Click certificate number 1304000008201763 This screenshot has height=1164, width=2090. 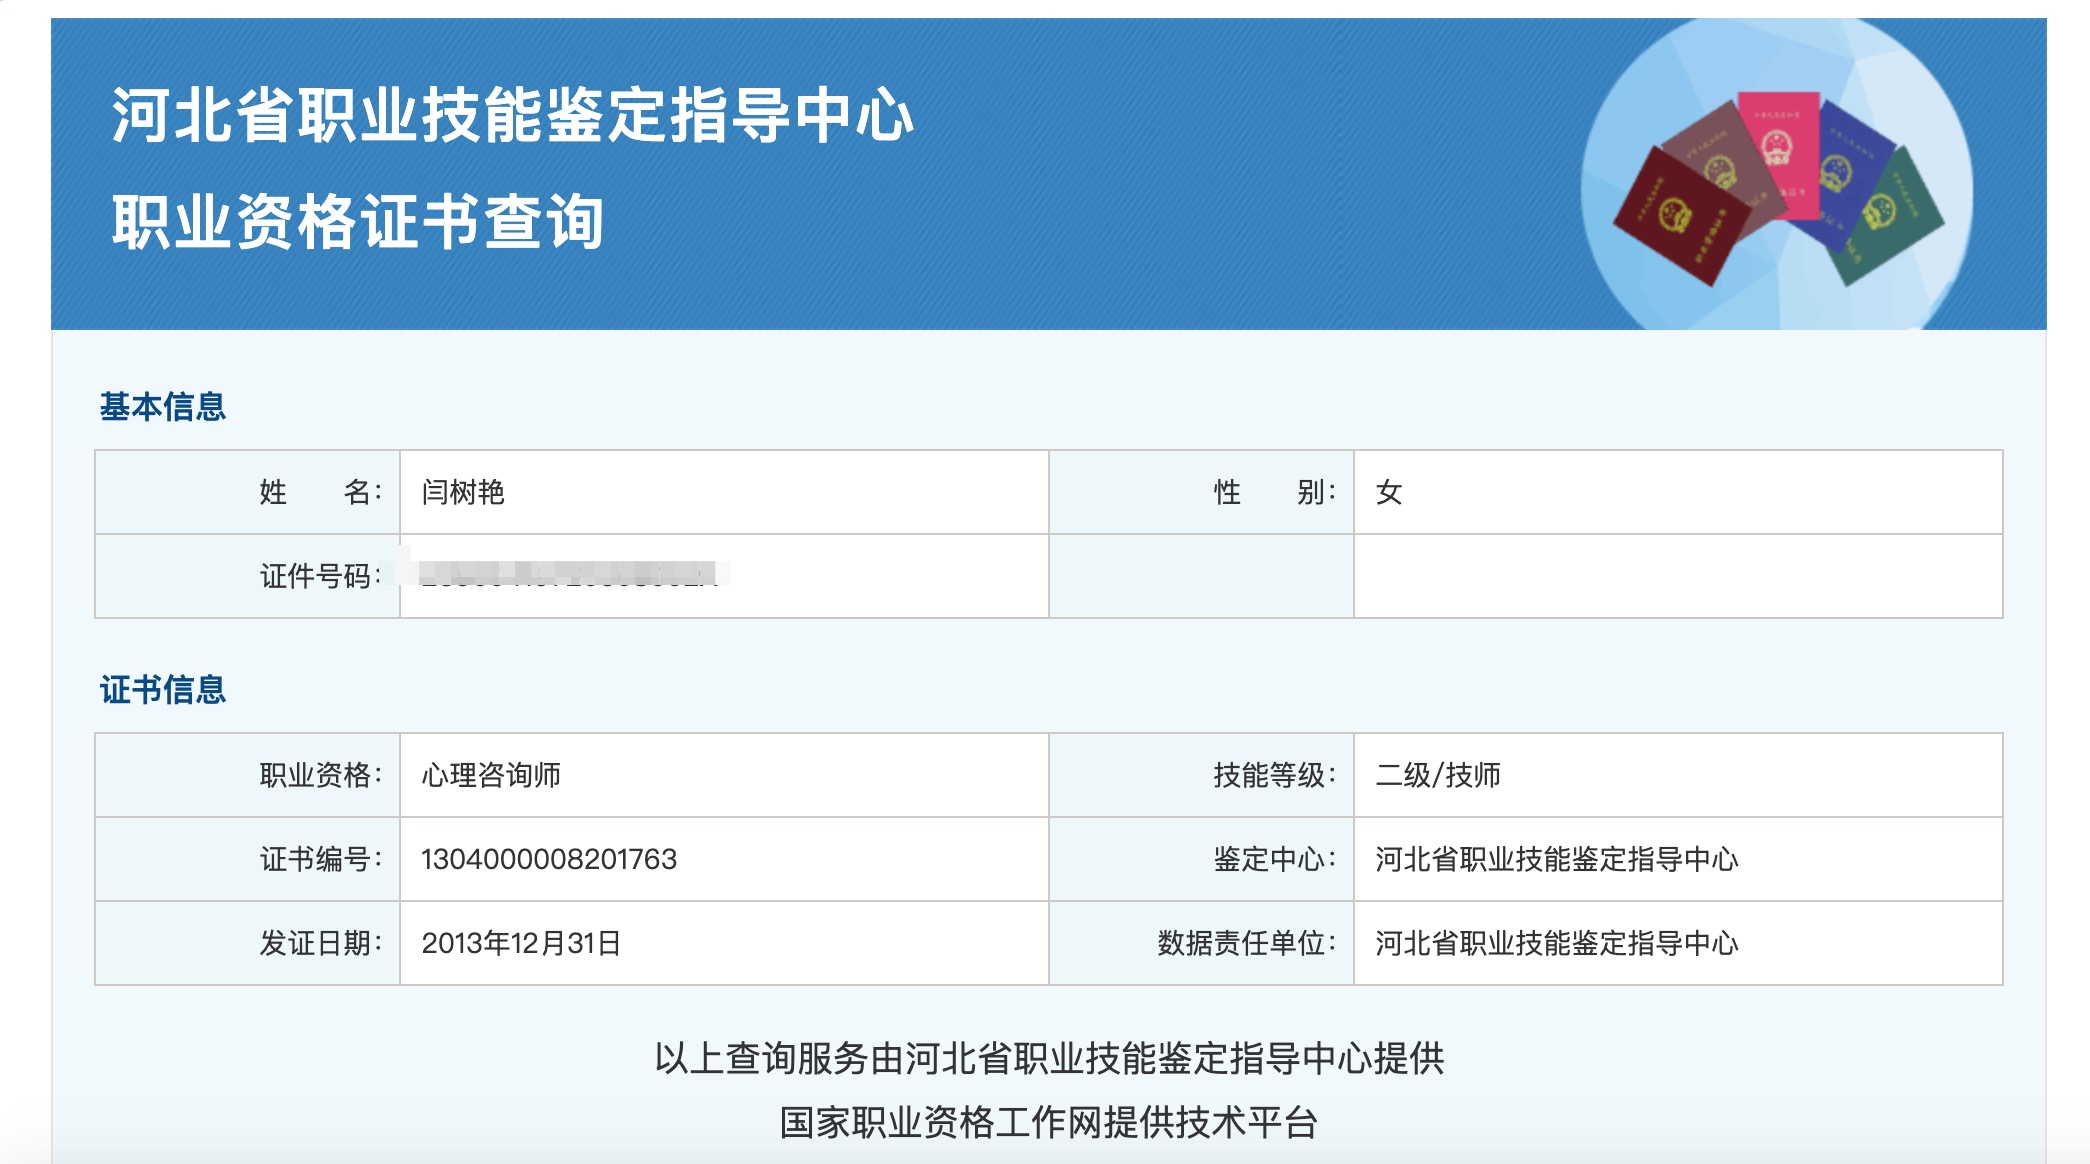[x=549, y=859]
